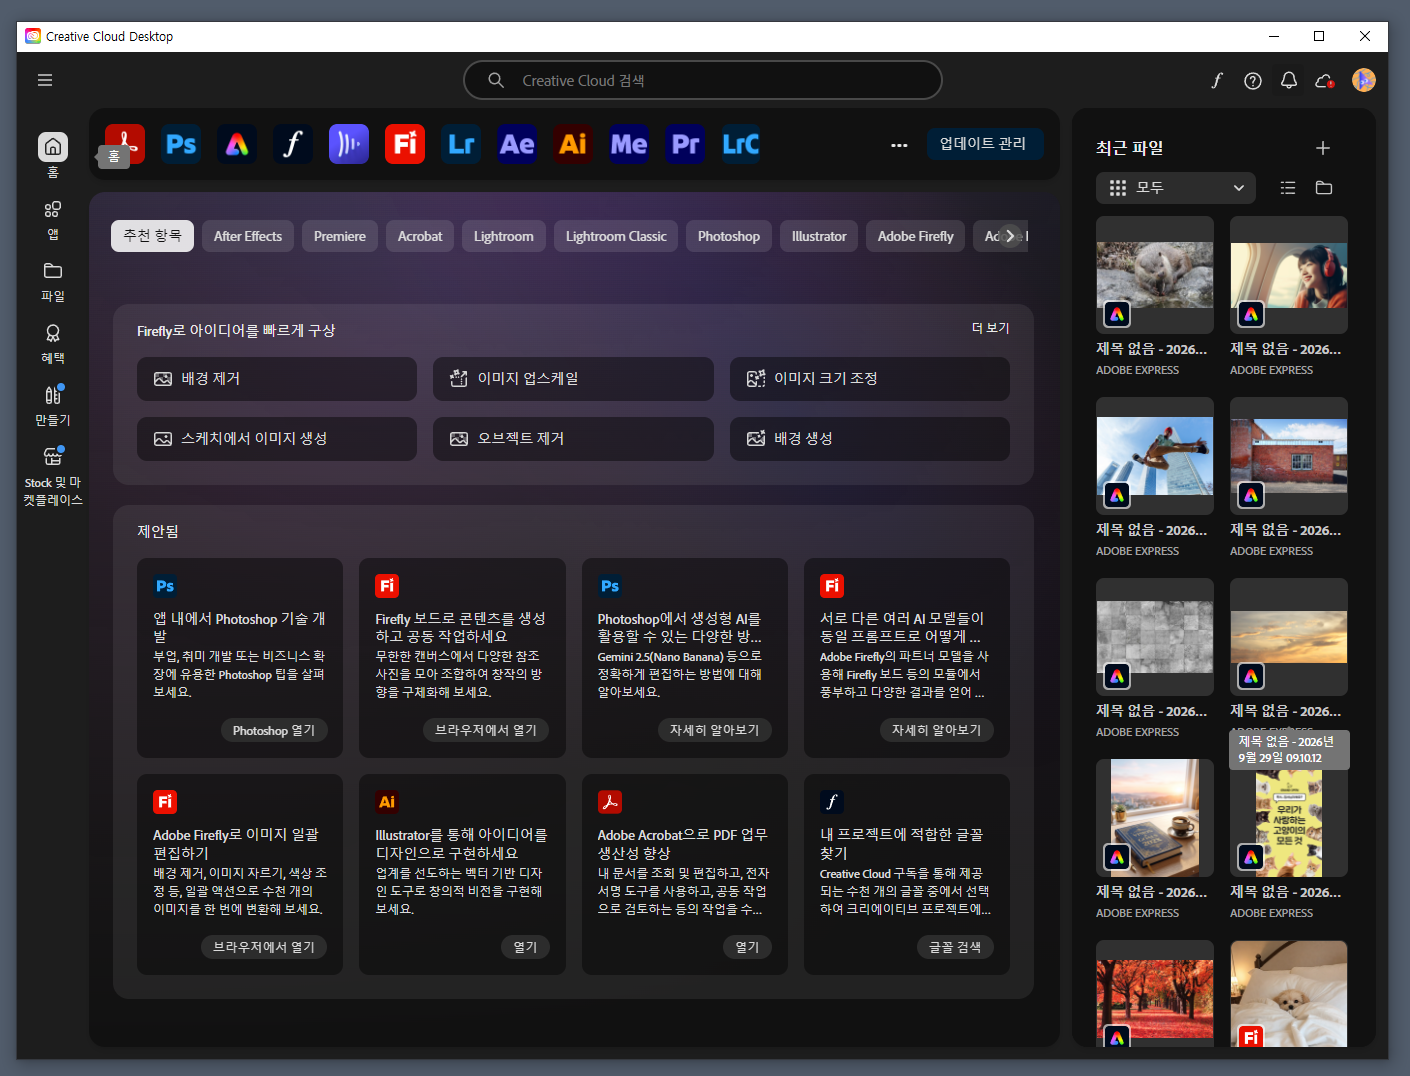This screenshot has height=1076, width=1410.
Task: Show more apps with ellipsis icon
Action: 899,145
